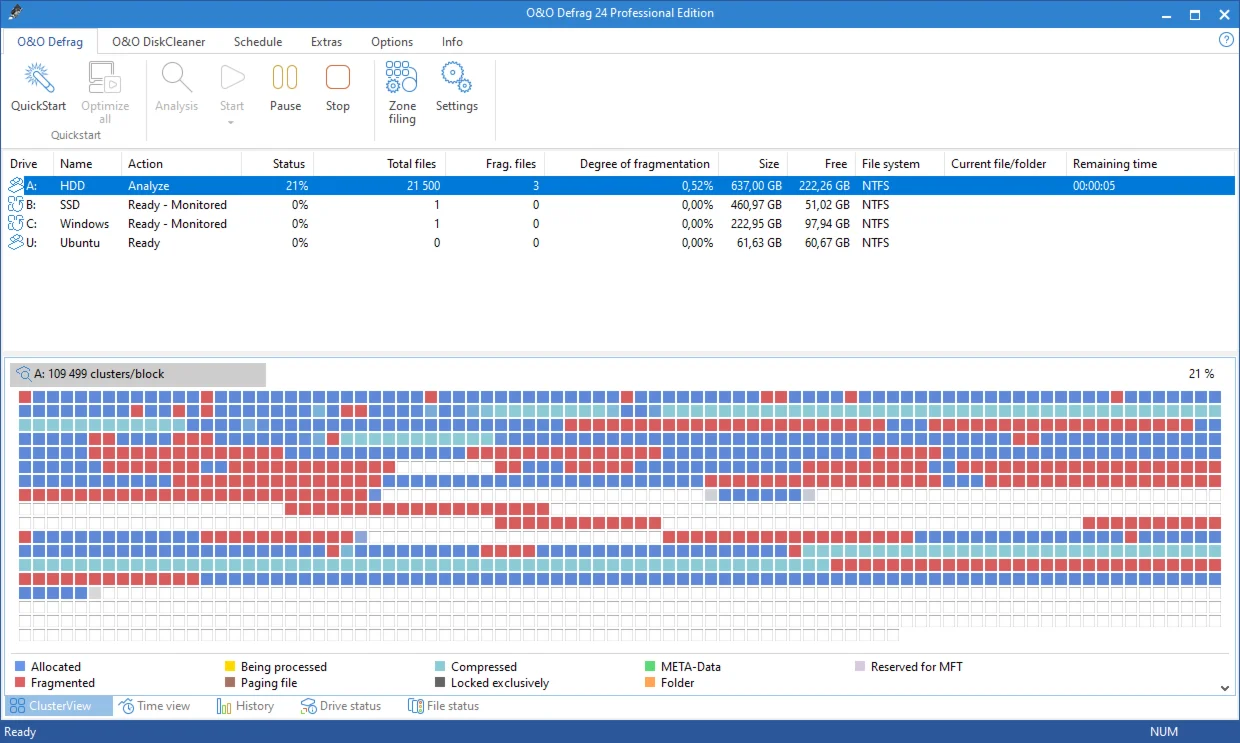Click the red Fragmented legend swatch
This screenshot has height=743, width=1240.
pyautogui.click(x=20, y=683)
